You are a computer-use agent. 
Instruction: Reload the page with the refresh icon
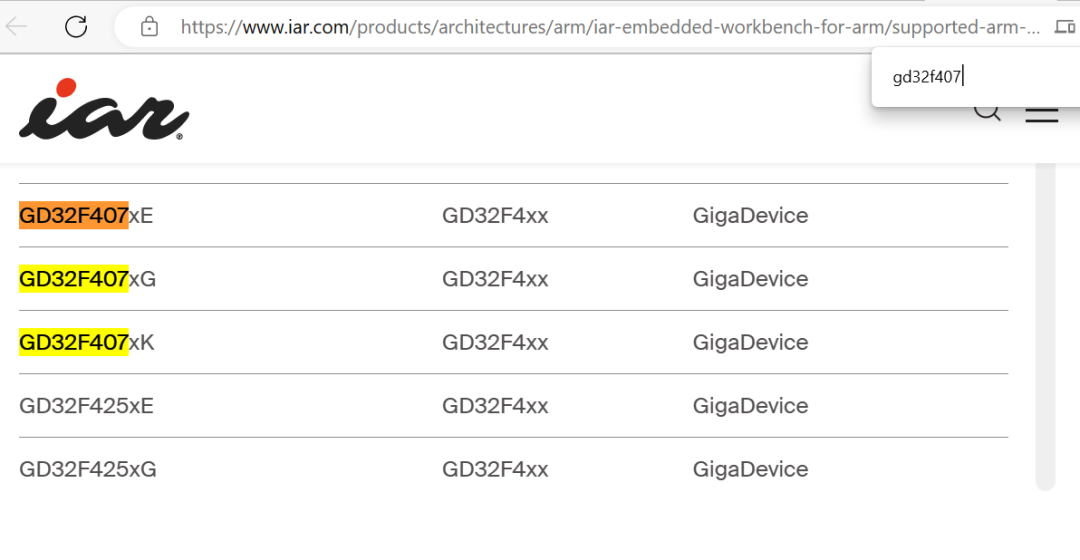point(76,27)
